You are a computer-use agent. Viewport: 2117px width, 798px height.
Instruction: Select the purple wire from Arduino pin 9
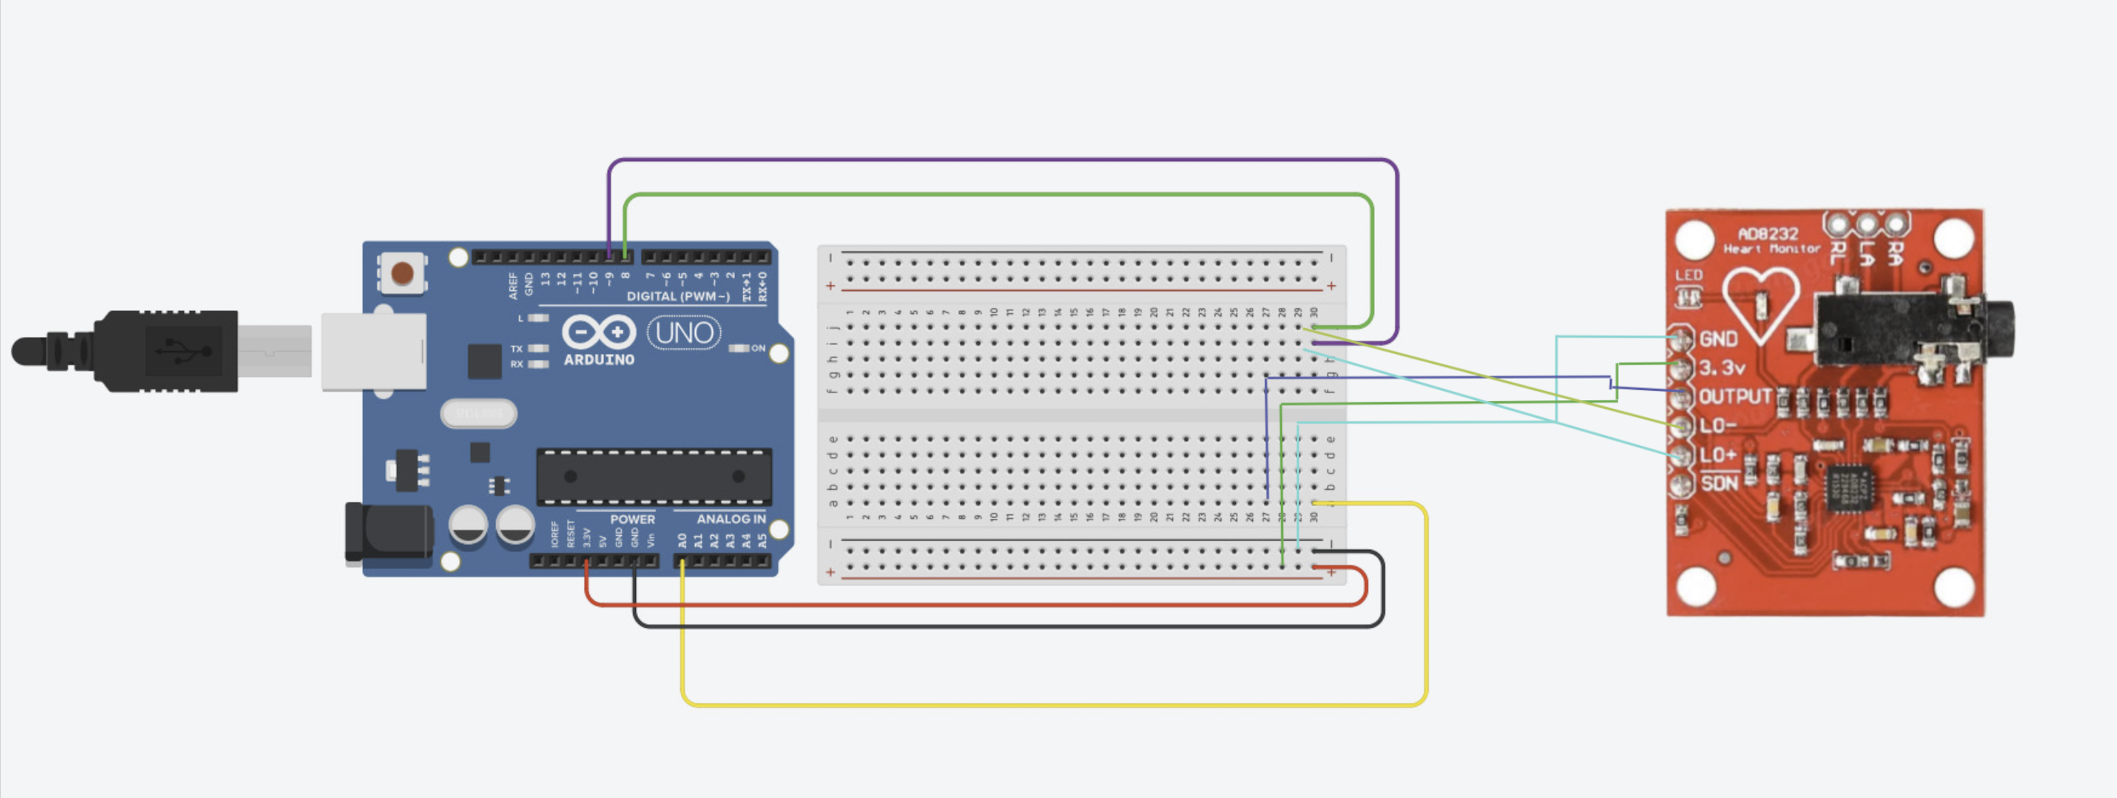[1003, 160]
